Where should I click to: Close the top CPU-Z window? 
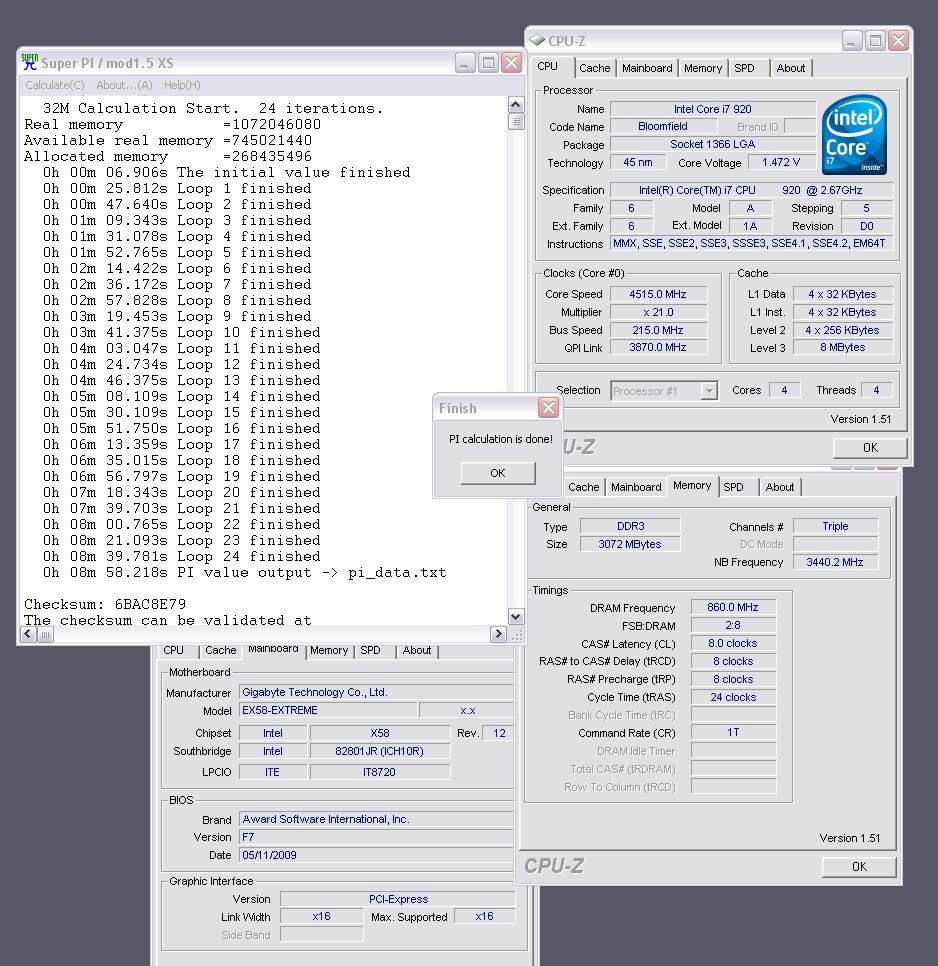898,41
